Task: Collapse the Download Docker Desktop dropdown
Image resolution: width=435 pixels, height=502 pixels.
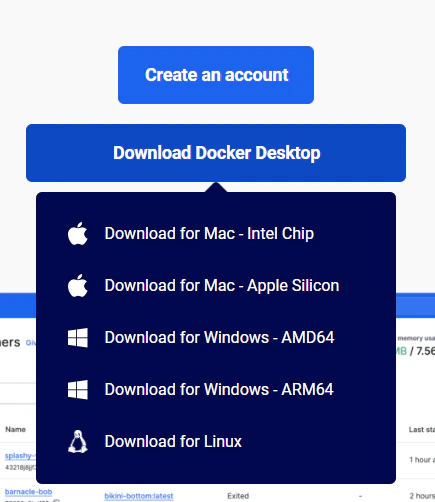Action: click(216, 153)
